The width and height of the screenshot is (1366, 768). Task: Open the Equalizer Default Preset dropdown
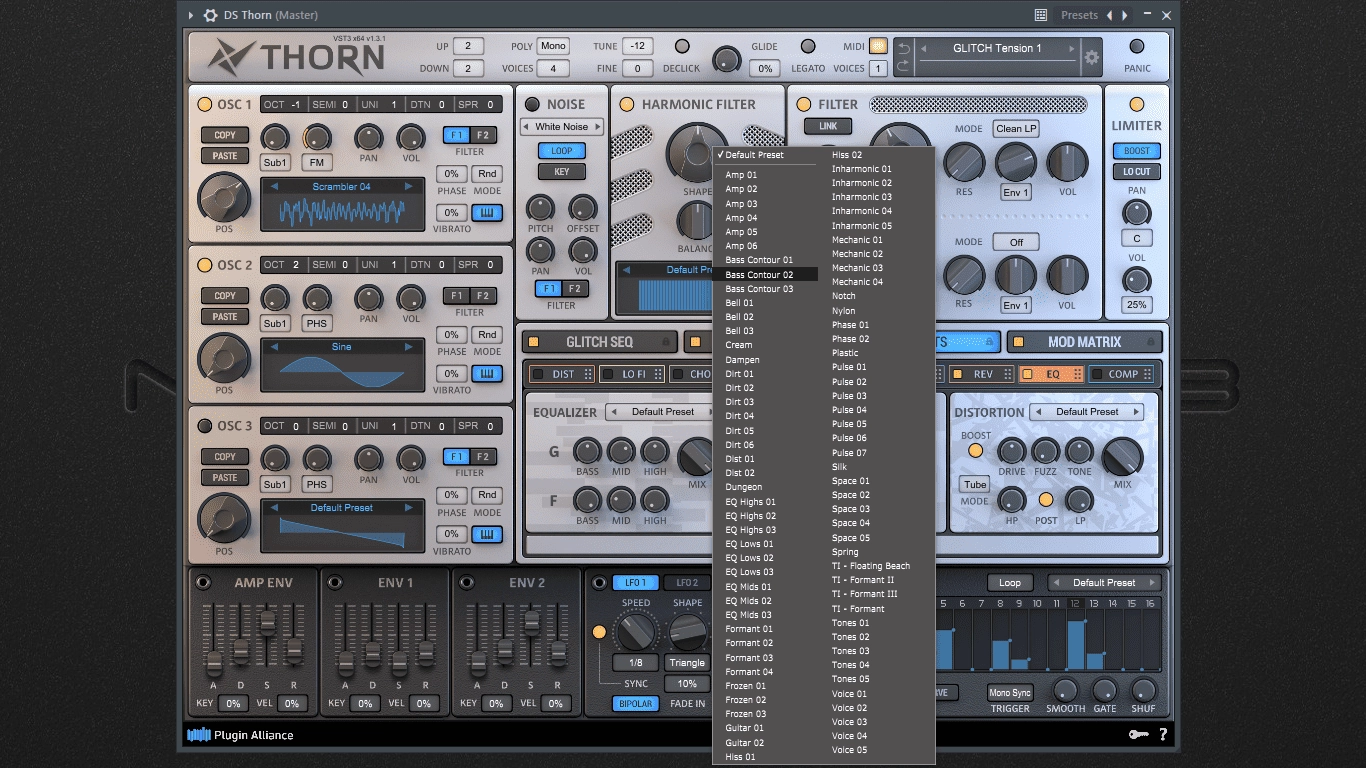point(662,412)
